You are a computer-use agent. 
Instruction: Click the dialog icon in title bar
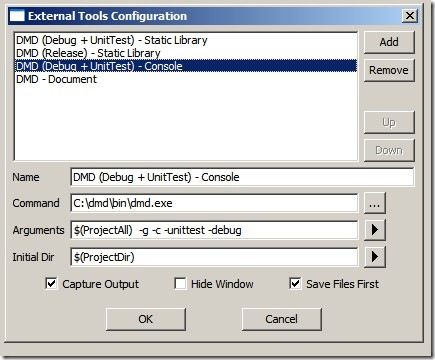point(17,16)
